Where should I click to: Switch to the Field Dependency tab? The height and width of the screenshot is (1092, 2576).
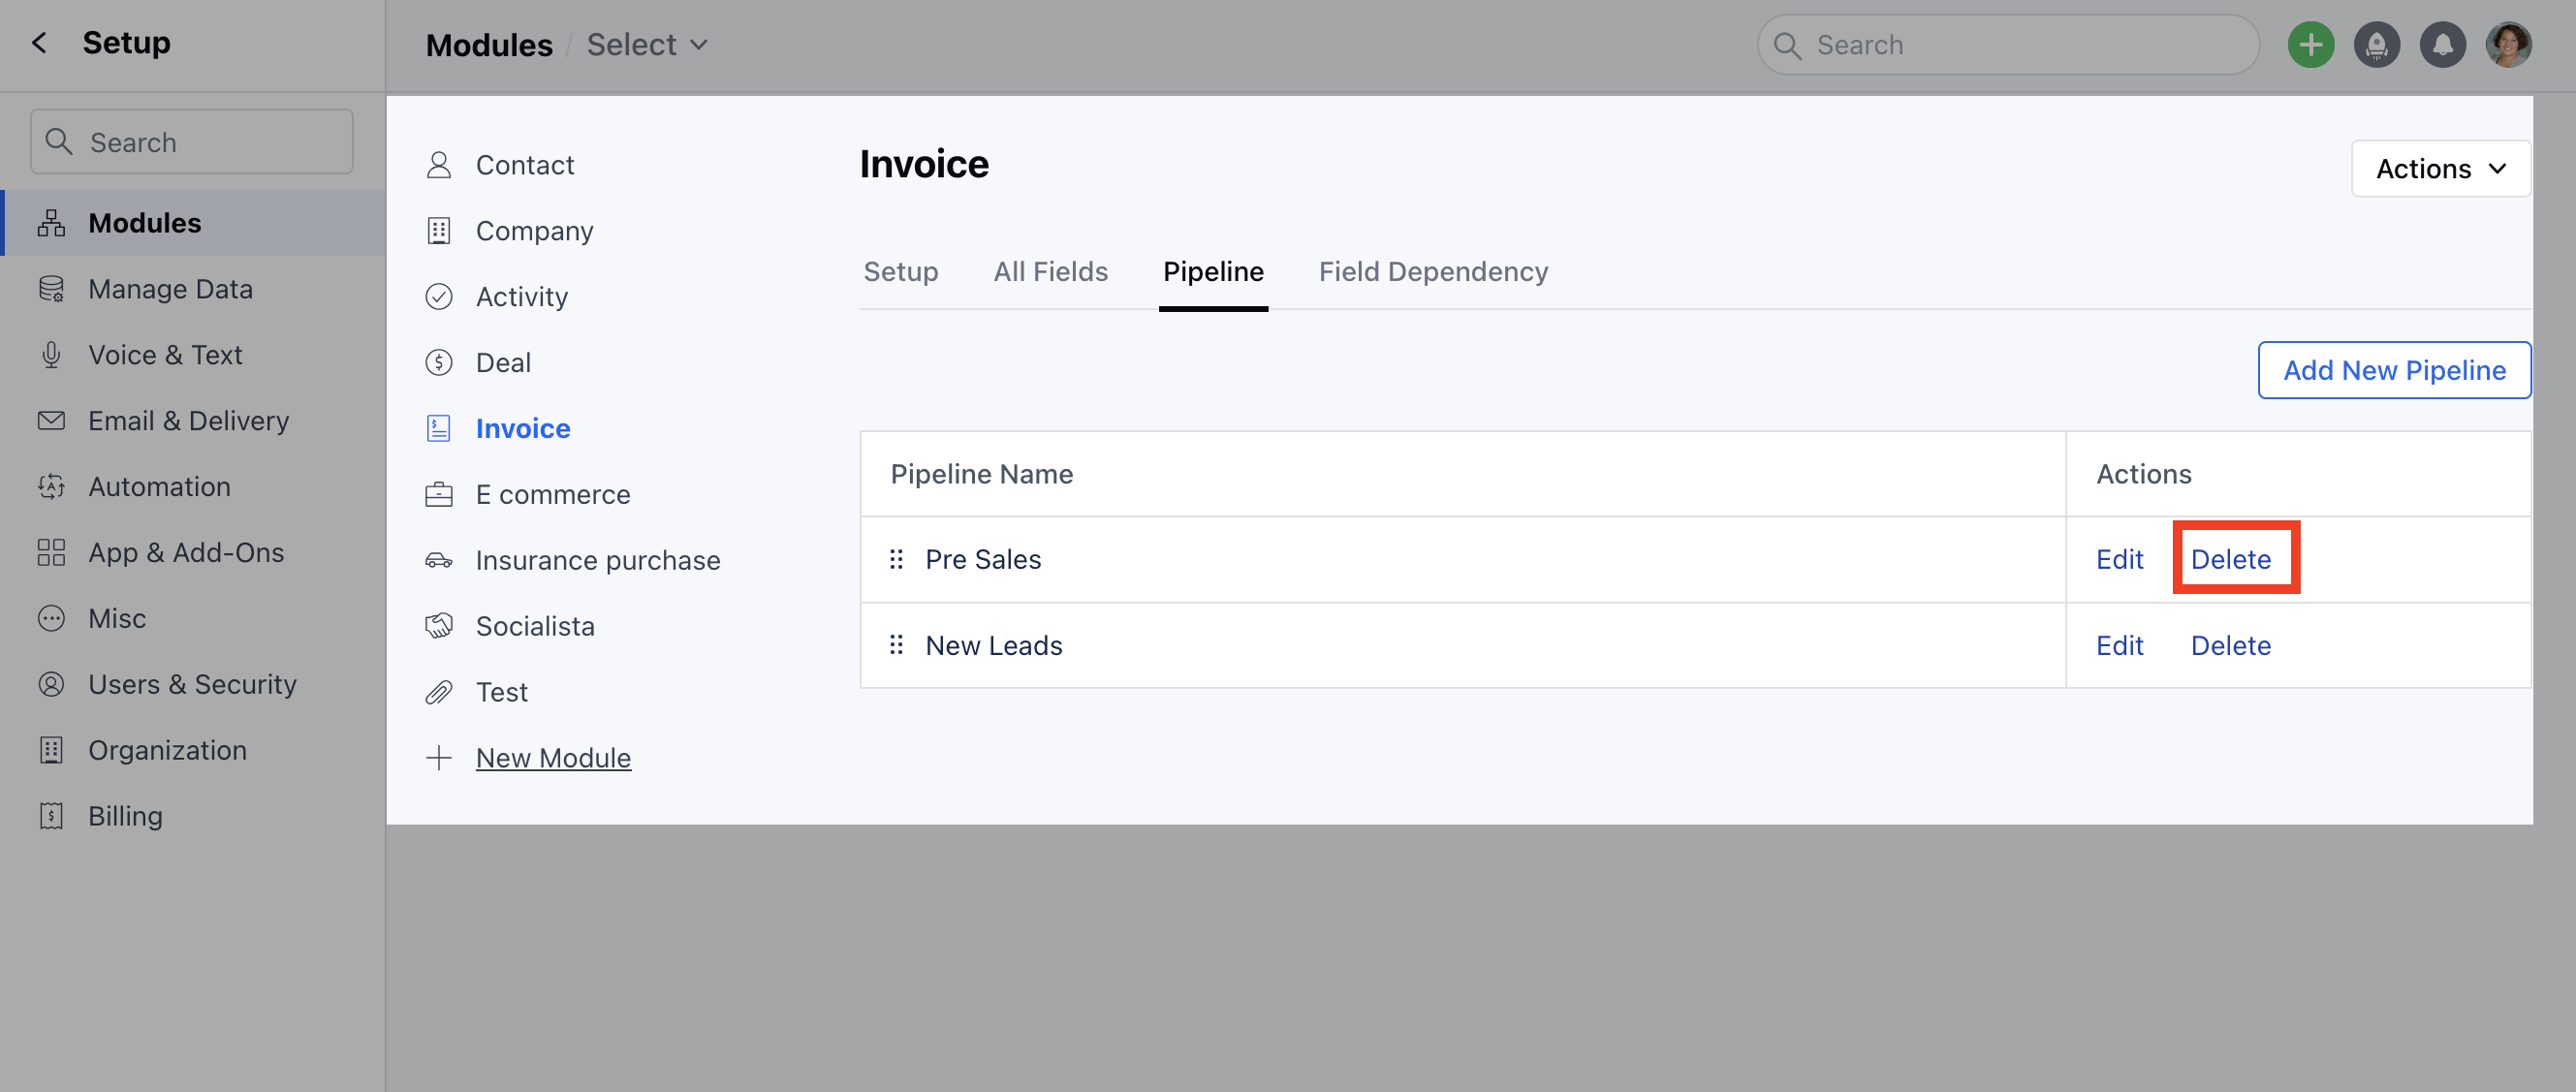coord(1432,272)
